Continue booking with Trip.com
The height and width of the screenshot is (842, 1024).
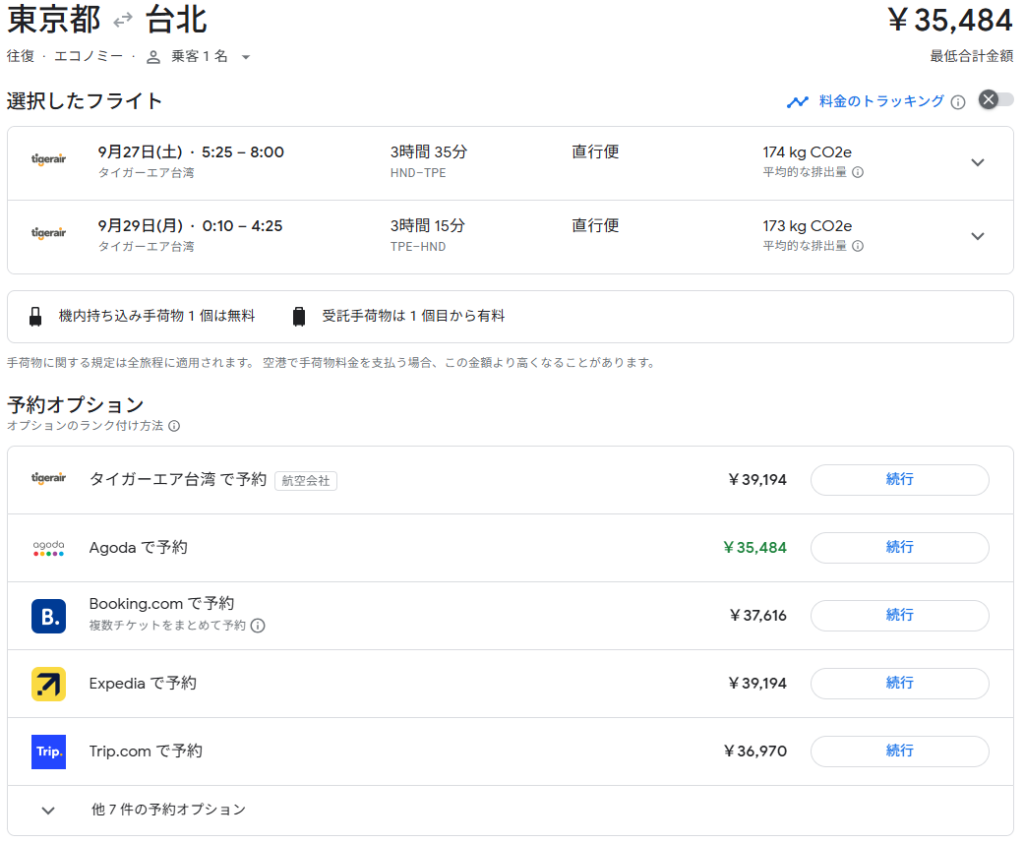(899, 751)
